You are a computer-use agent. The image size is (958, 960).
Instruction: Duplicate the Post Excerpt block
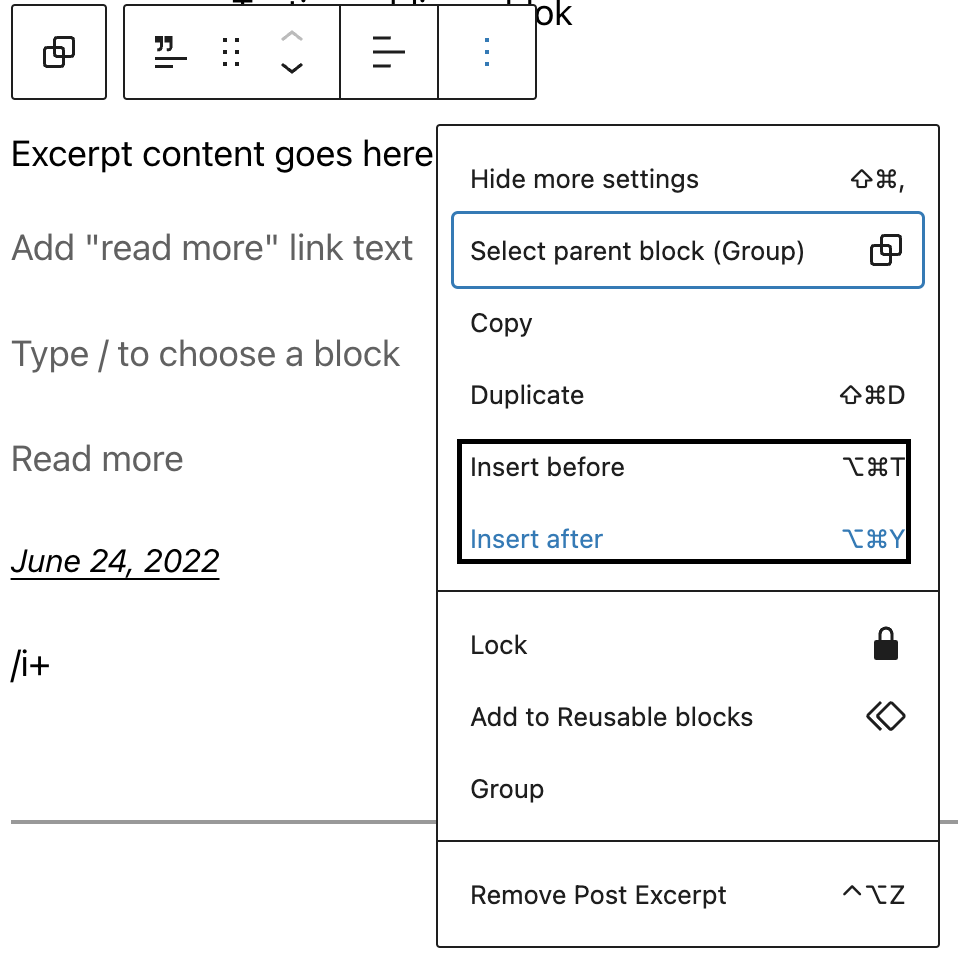527,395
